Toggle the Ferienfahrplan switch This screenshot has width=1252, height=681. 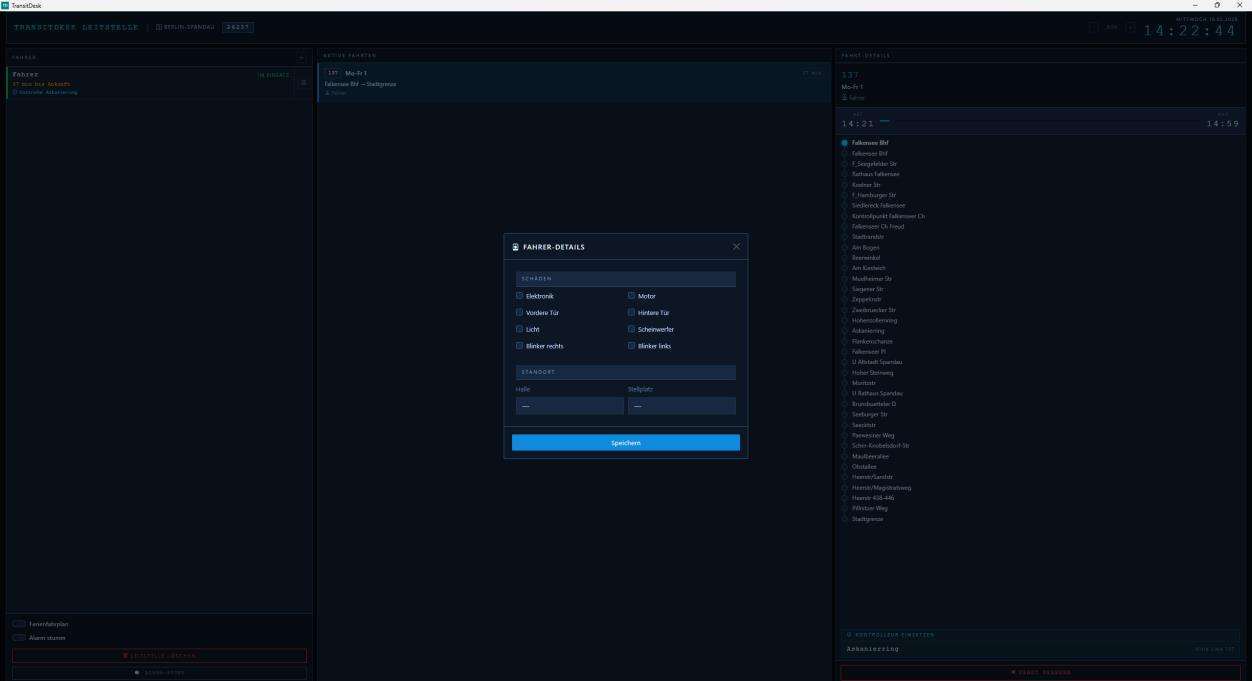pyautogui.click(x=19, y=624)
